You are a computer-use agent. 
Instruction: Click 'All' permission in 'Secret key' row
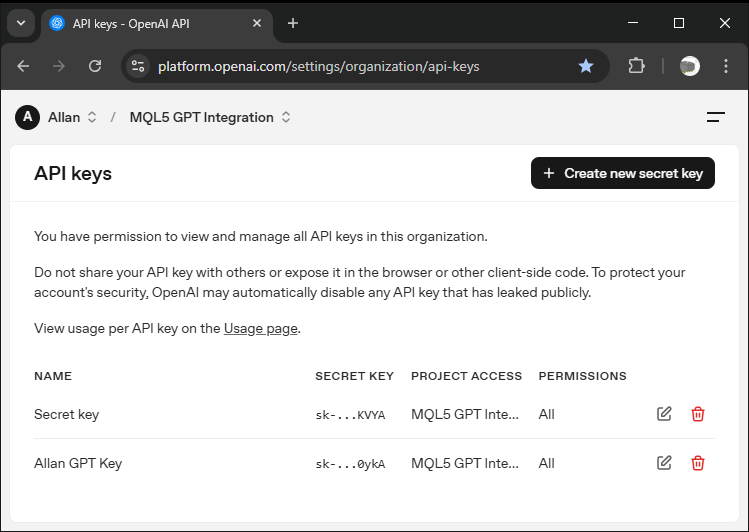546,414
